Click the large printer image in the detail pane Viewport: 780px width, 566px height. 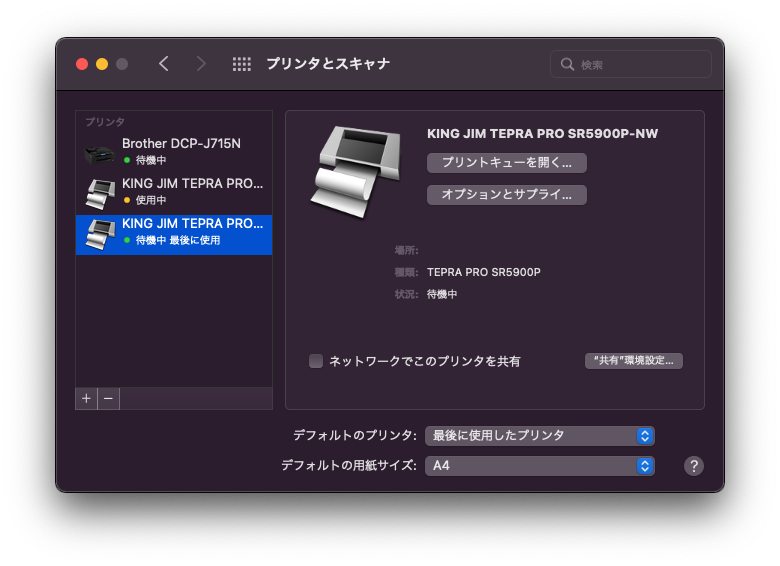(x=356, y=172)
